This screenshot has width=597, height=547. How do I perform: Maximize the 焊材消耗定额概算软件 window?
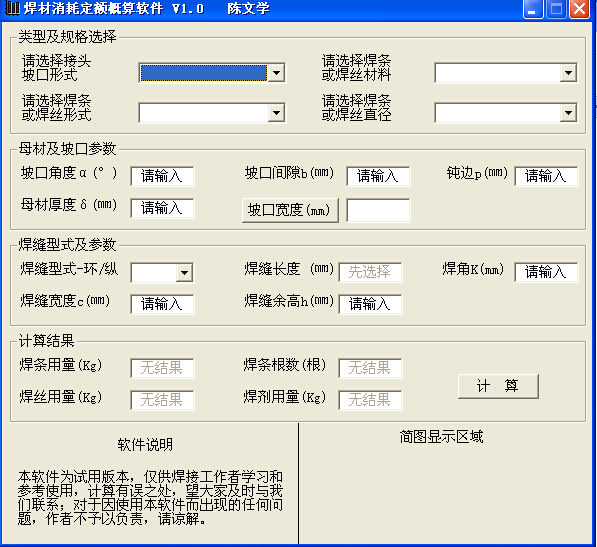click(x=556, y=8)
